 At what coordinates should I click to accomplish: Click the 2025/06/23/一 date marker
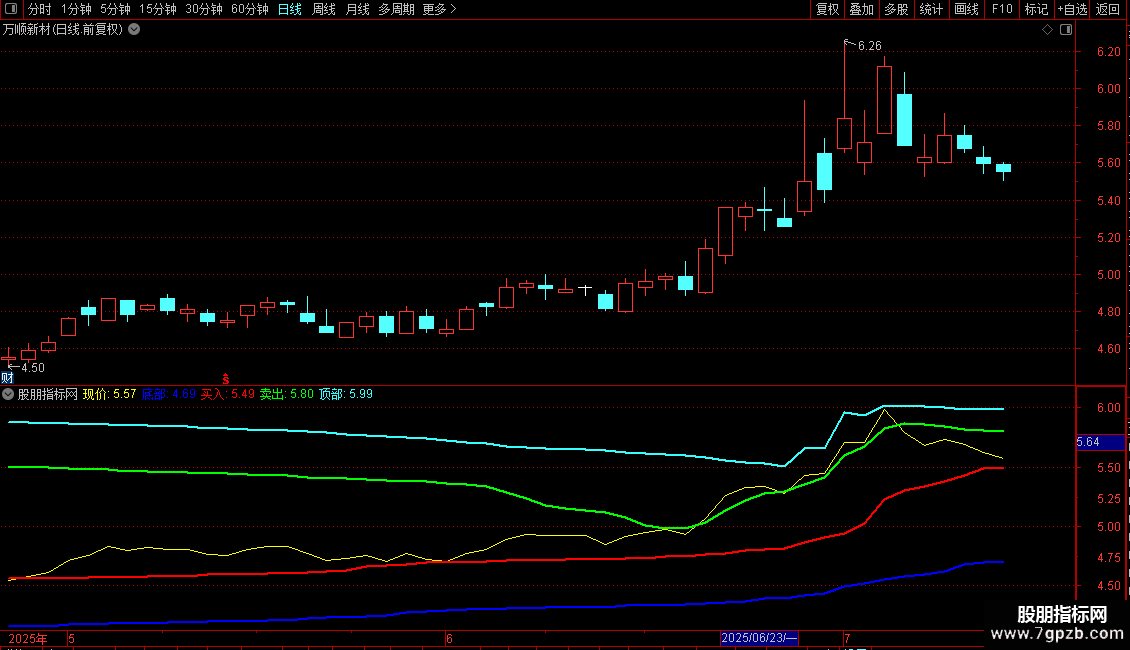pos(760,638)
